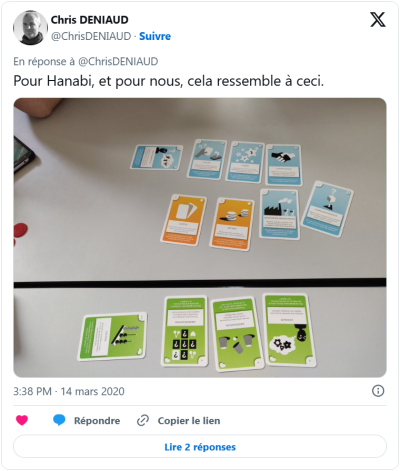Click the X logo icon
400x471 pixels.
coord(378,20)
